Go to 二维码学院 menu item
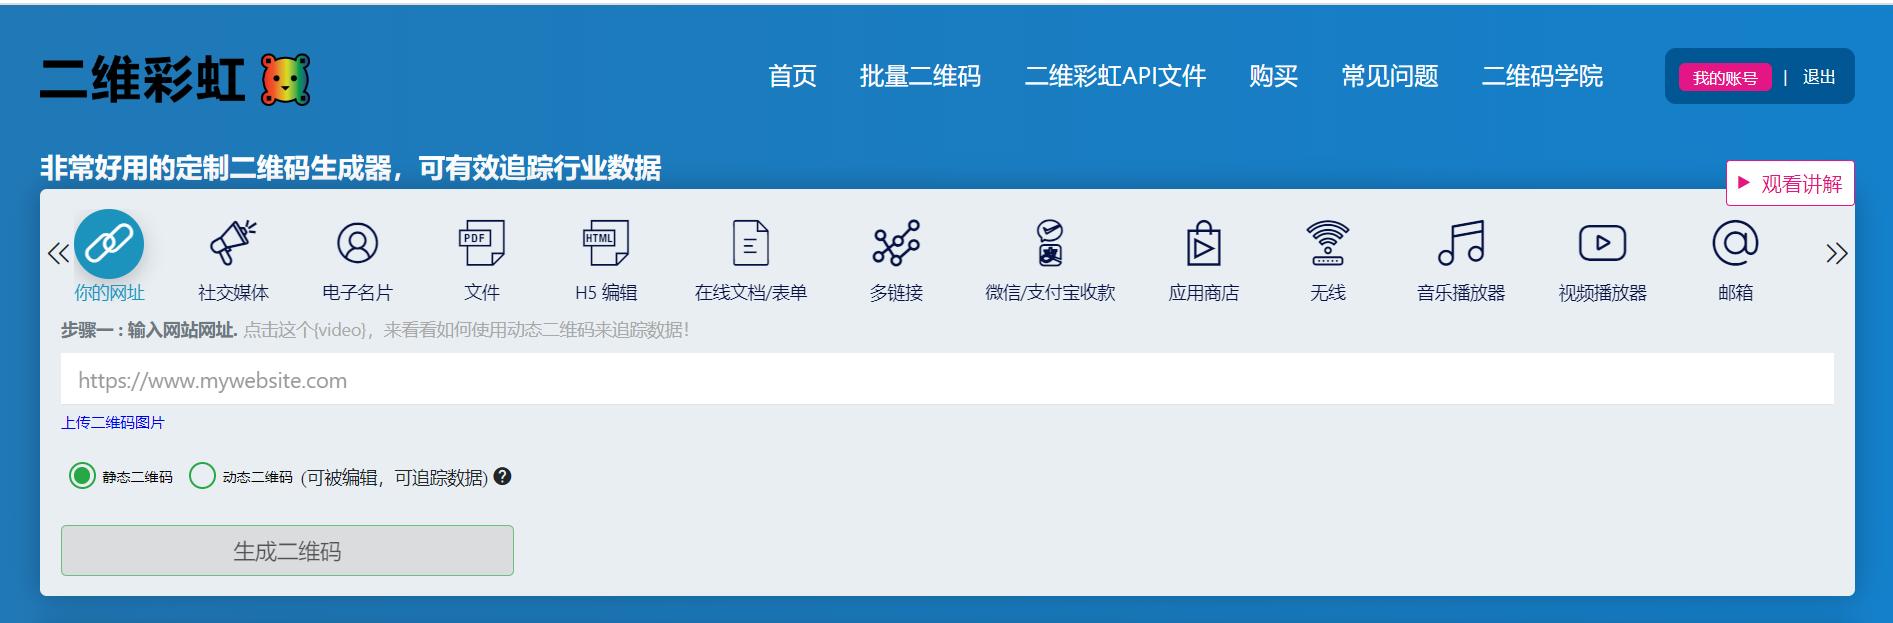 click(x=1542, y=76)
